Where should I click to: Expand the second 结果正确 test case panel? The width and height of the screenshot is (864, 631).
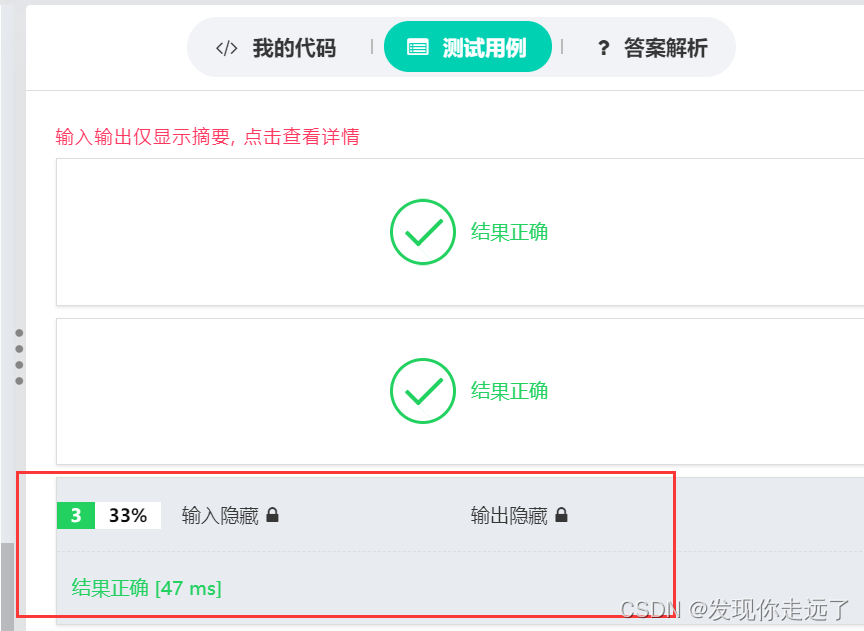click(x=460, y=391)
